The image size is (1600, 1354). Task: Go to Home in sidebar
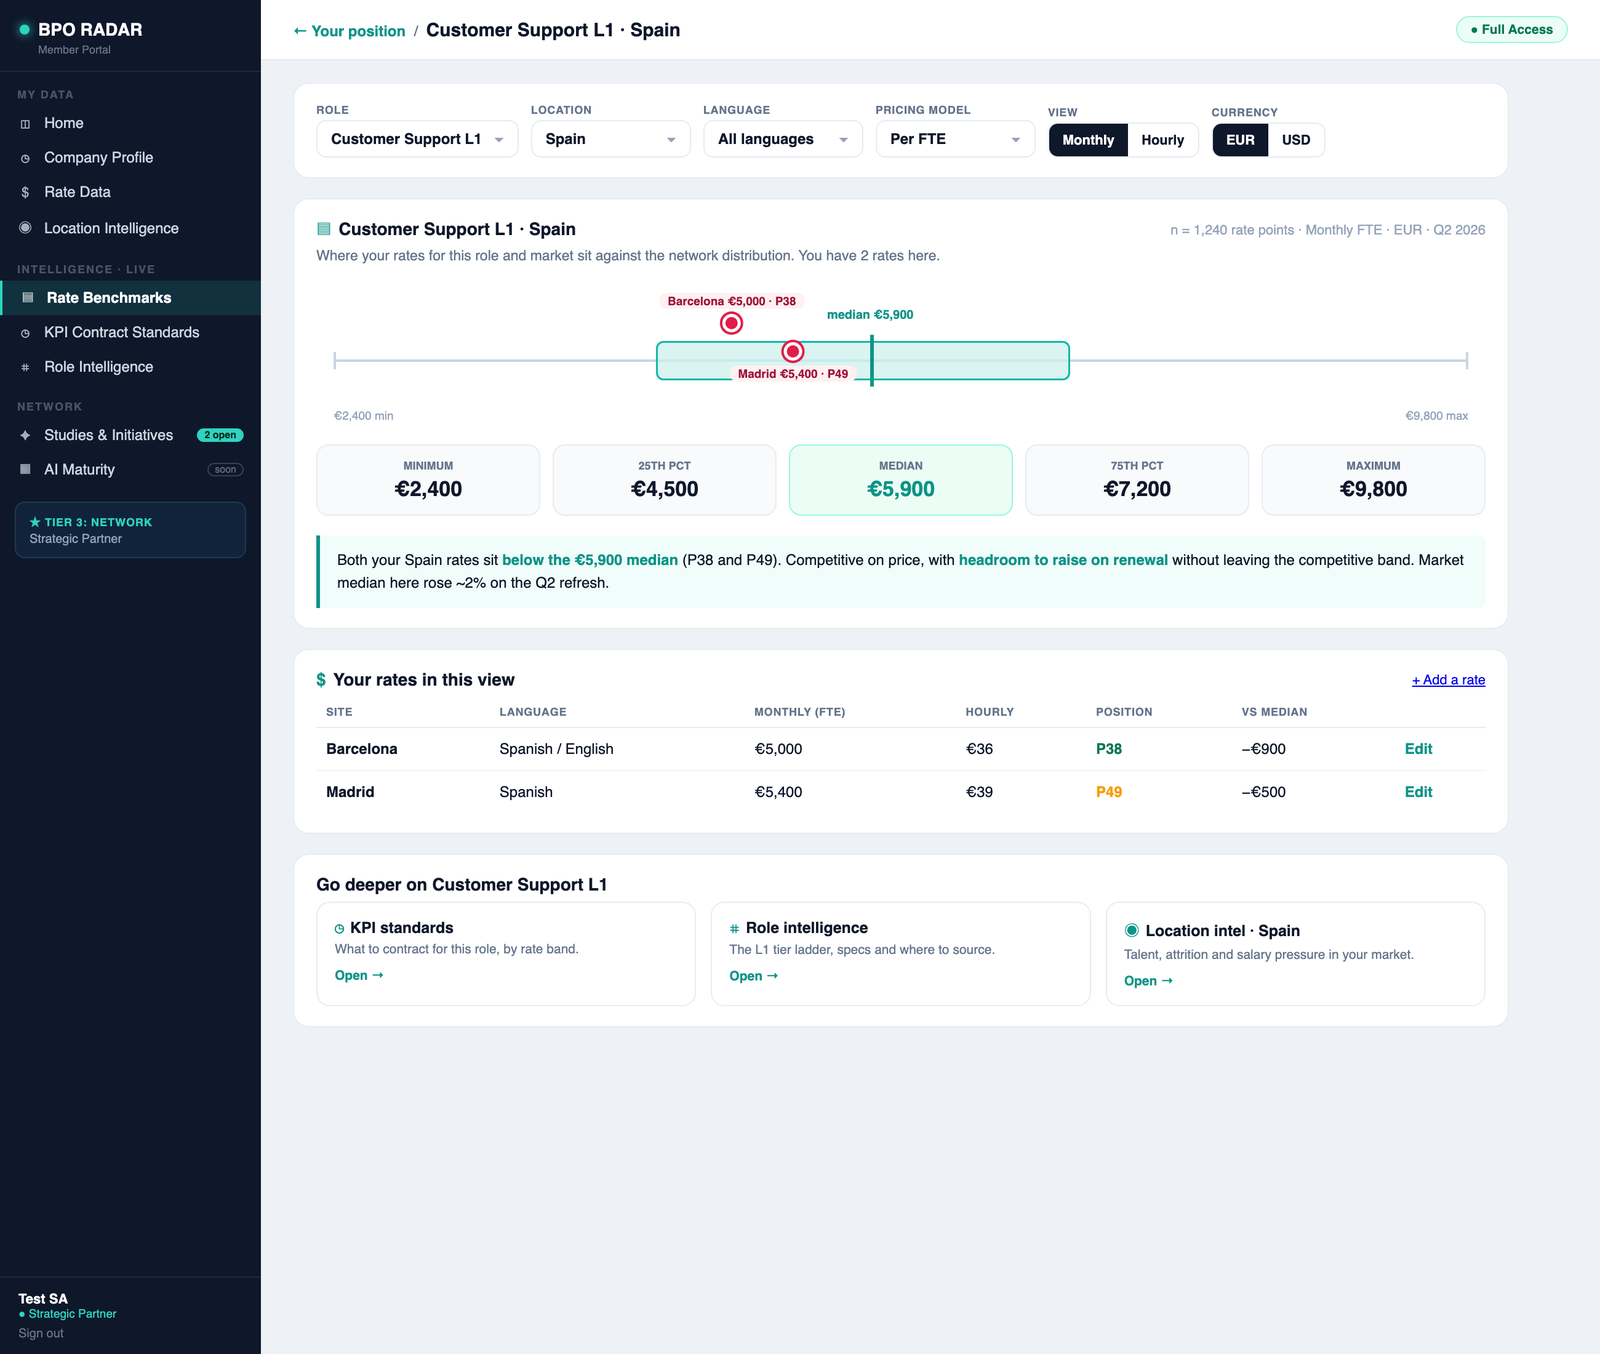pos(130,123)
